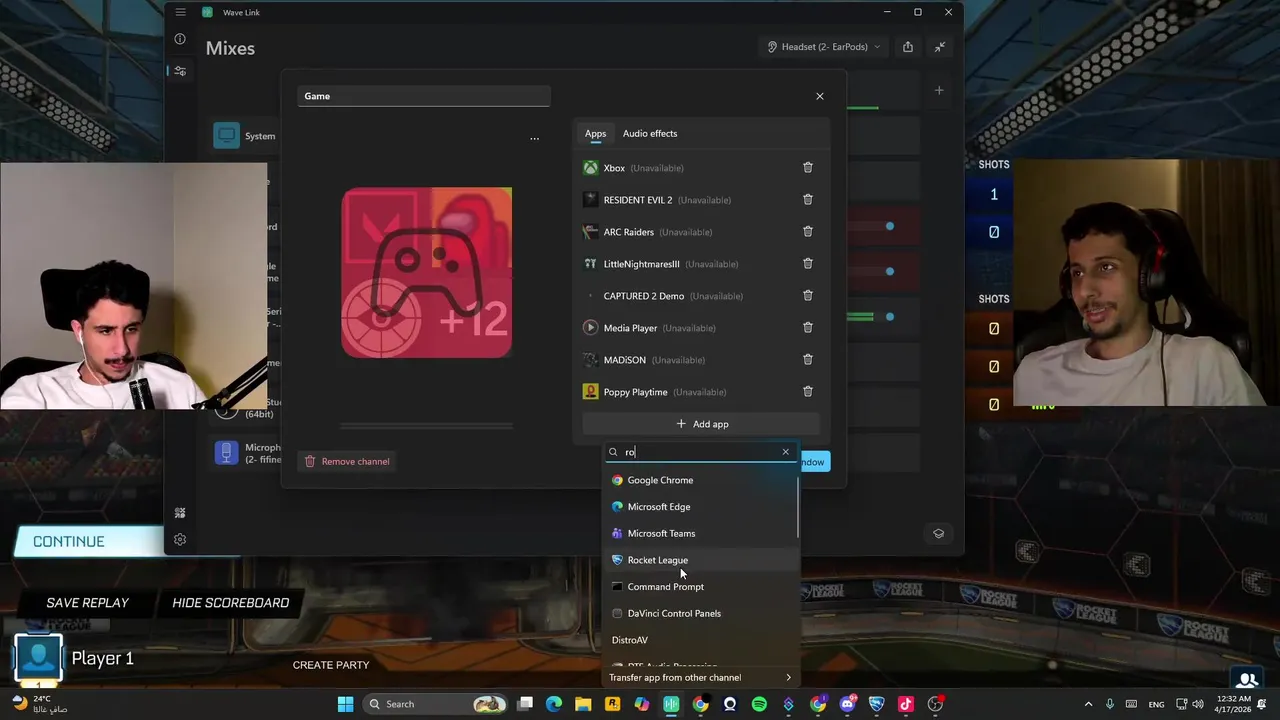Screen dimensions: 1280x720
Task: Show hidden system tray icons
Action: [x=1088, y=704]
